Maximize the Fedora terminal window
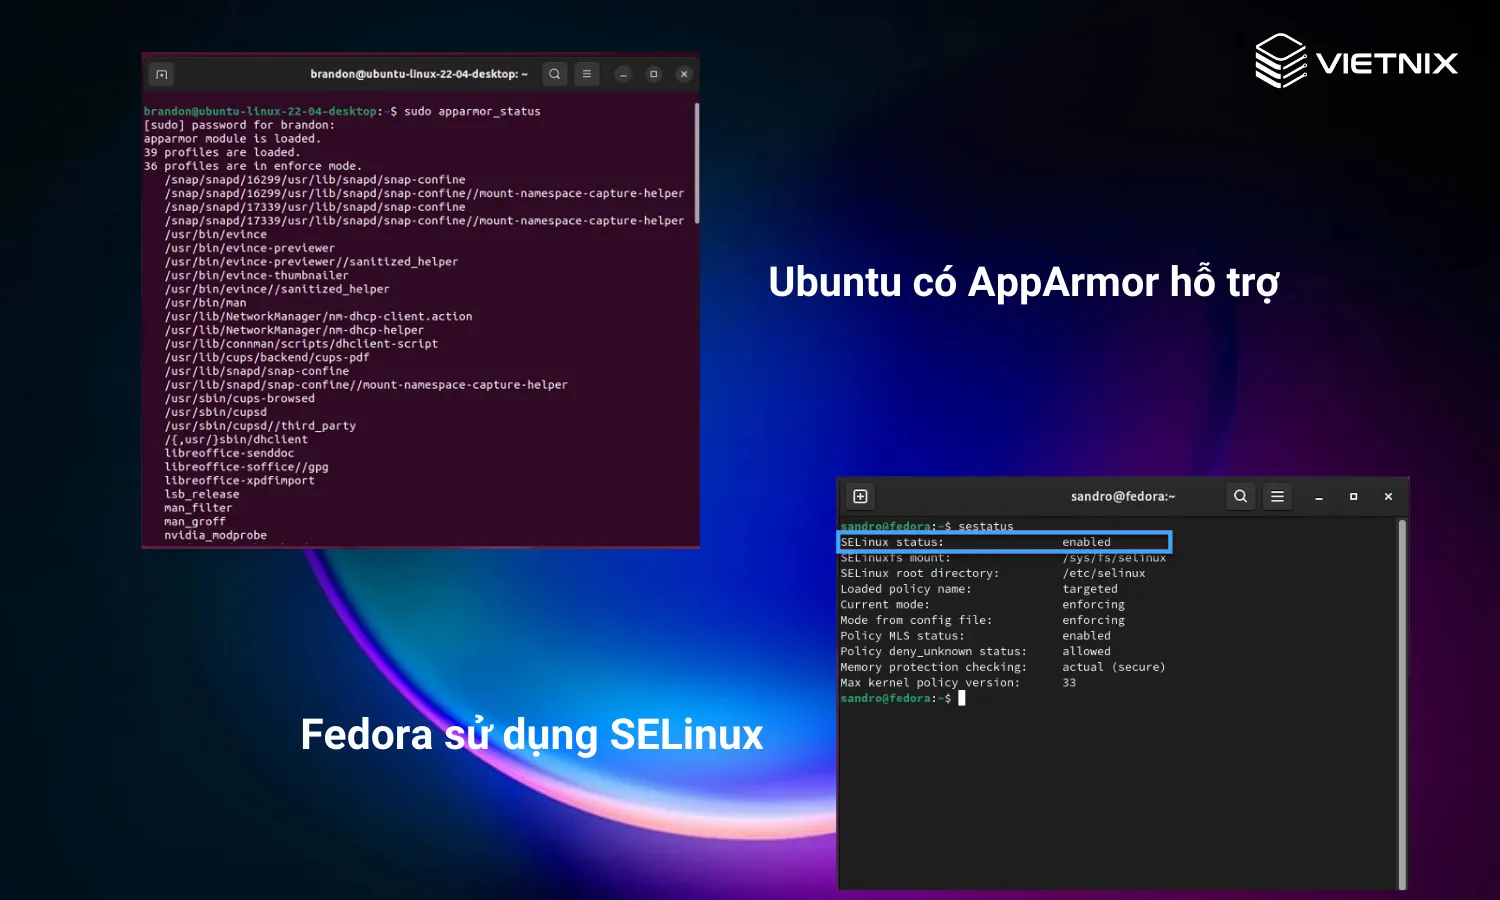This screenshot has width=1500, height=900. click(1354, 497)
